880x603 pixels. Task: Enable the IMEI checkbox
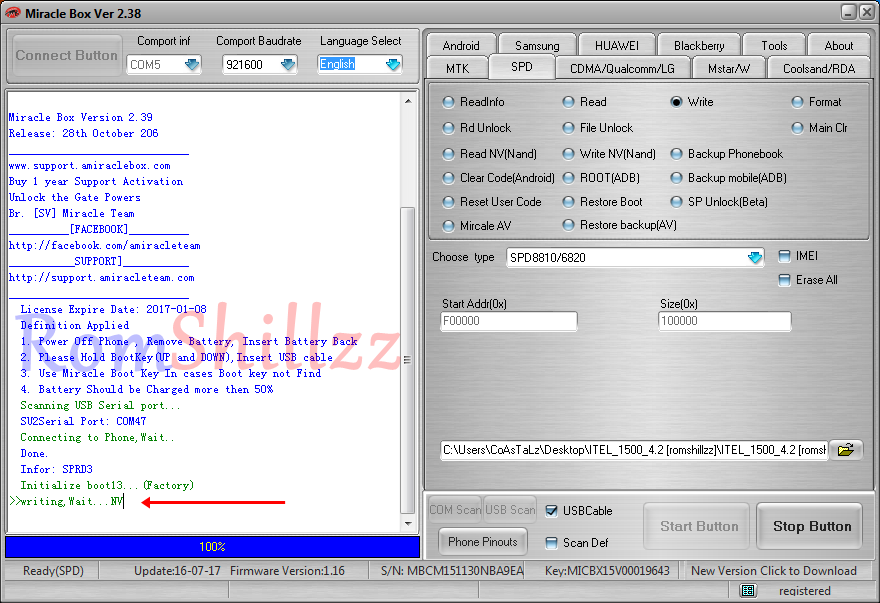[x=798, y=256]
